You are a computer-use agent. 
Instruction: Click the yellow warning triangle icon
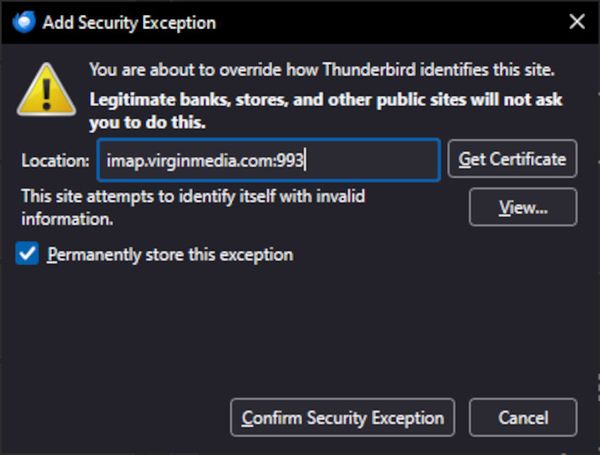(x=42, y=88)
